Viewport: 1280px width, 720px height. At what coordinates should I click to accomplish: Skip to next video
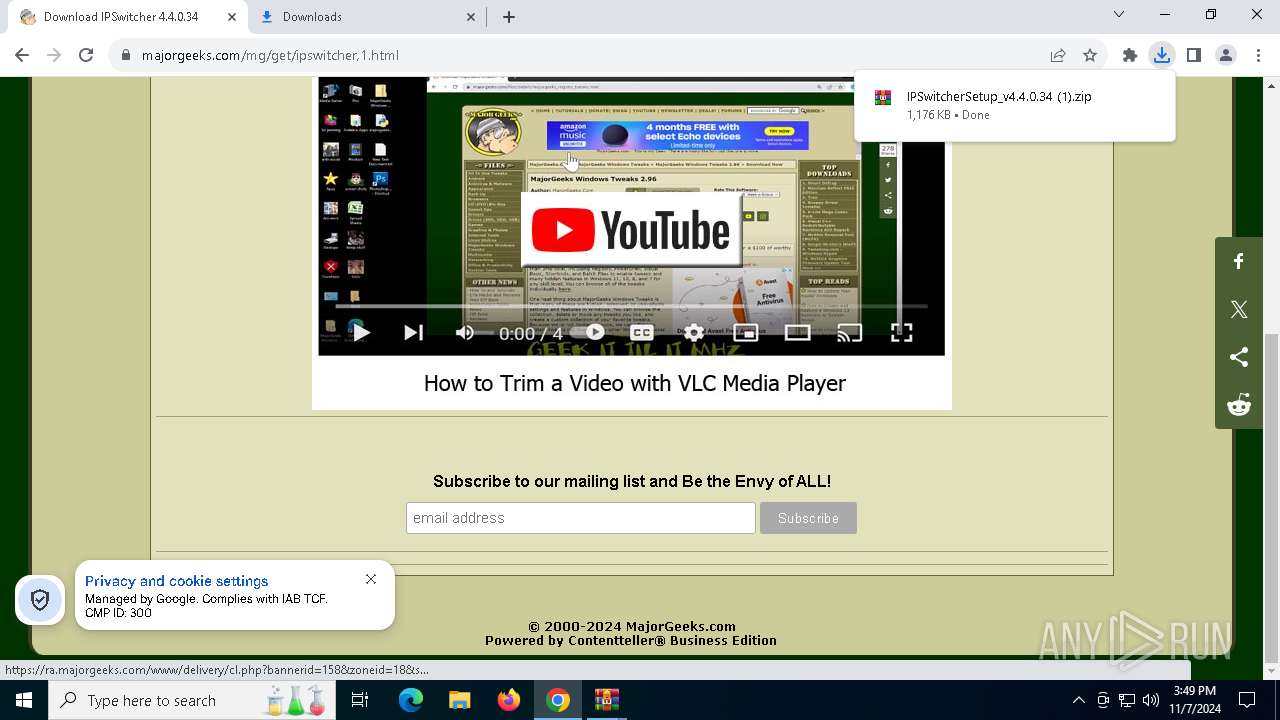[x=413, y=333]
